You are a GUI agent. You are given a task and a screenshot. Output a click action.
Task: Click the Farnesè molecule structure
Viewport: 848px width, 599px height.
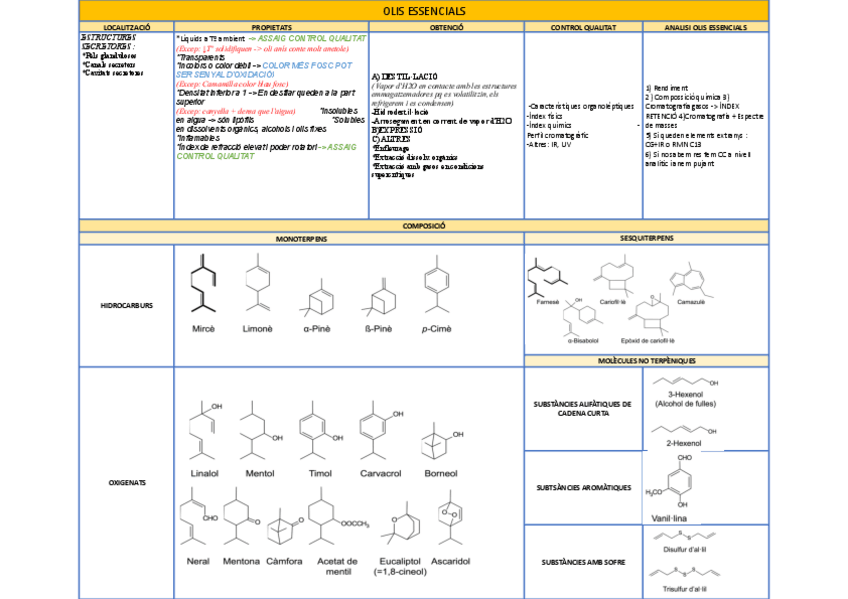(x=547, y=277)
